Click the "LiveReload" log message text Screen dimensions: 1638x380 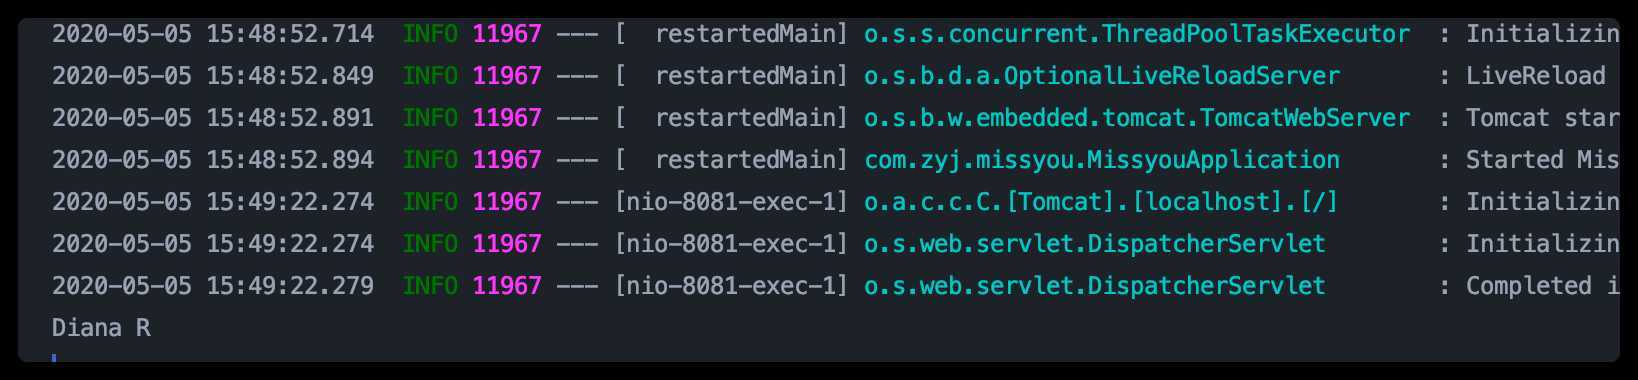[x=1536, y=76]
